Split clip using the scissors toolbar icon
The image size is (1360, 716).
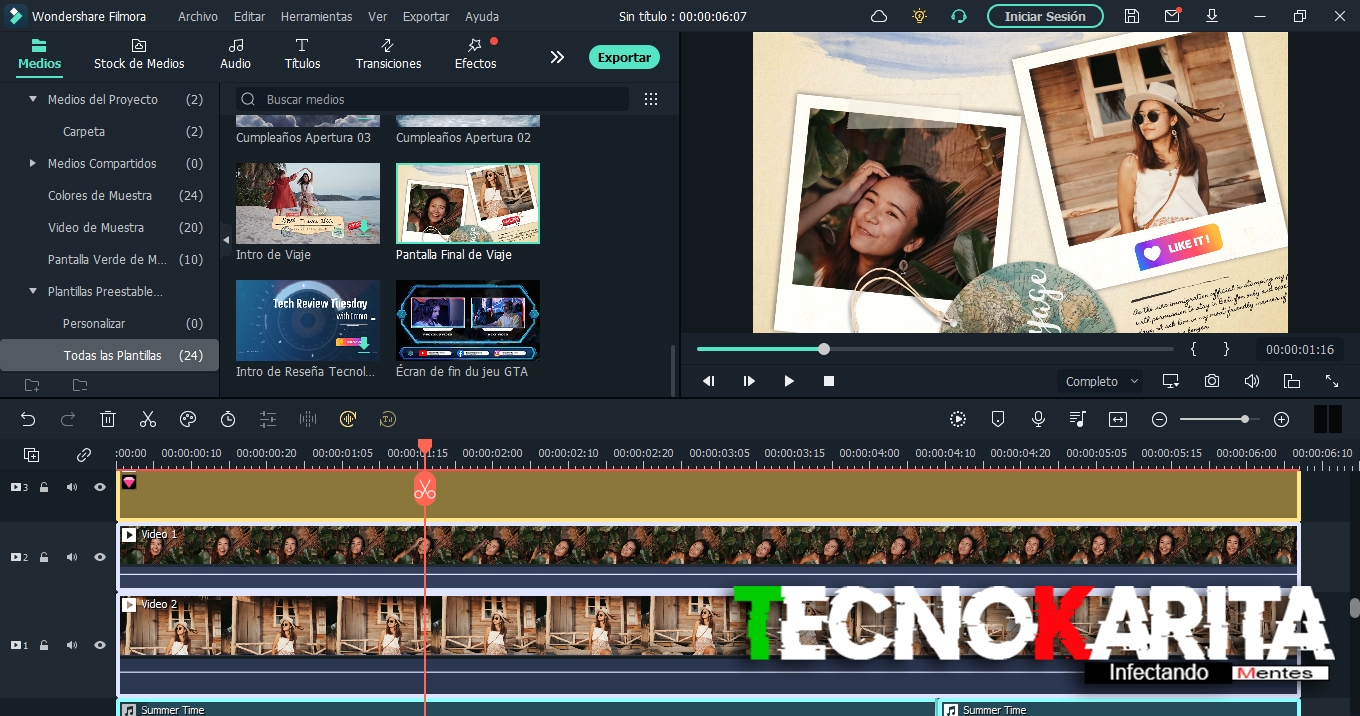(x=148, y=419)
